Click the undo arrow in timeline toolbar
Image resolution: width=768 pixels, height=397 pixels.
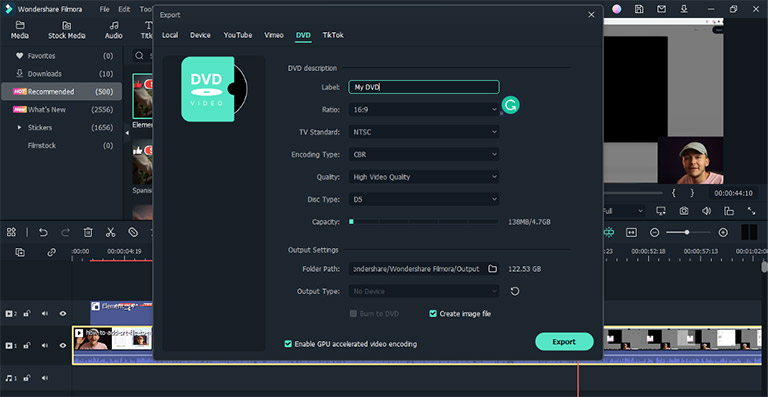click(43, 233)
